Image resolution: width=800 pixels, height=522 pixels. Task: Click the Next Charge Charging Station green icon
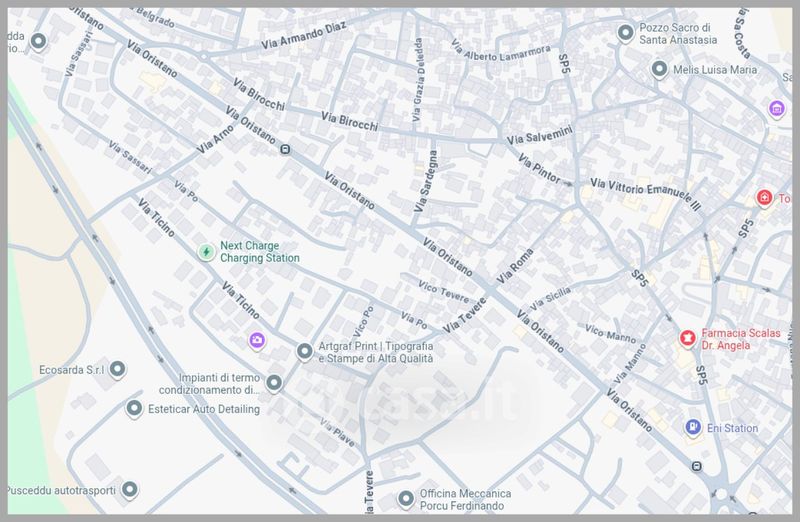[205, 251]
